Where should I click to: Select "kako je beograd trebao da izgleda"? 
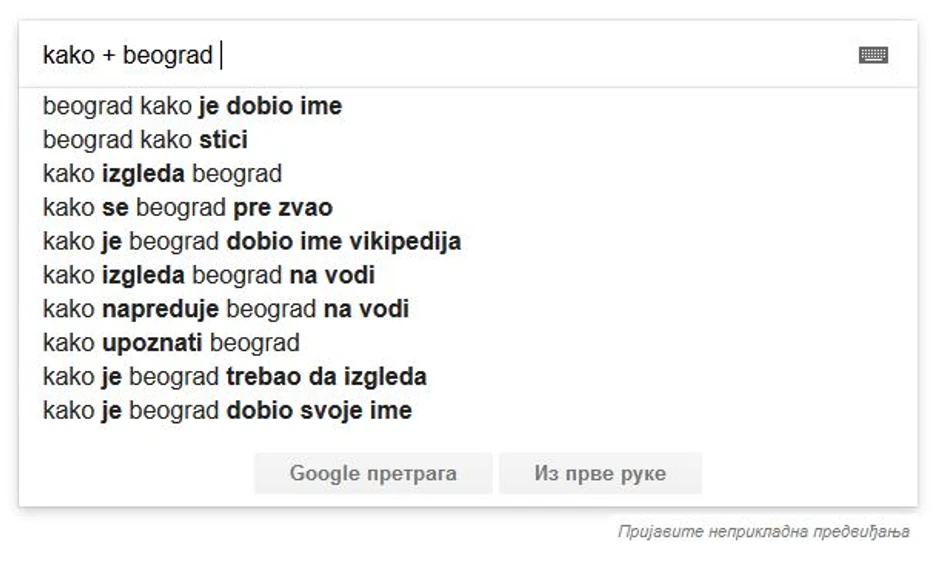(x=234, y=377)
